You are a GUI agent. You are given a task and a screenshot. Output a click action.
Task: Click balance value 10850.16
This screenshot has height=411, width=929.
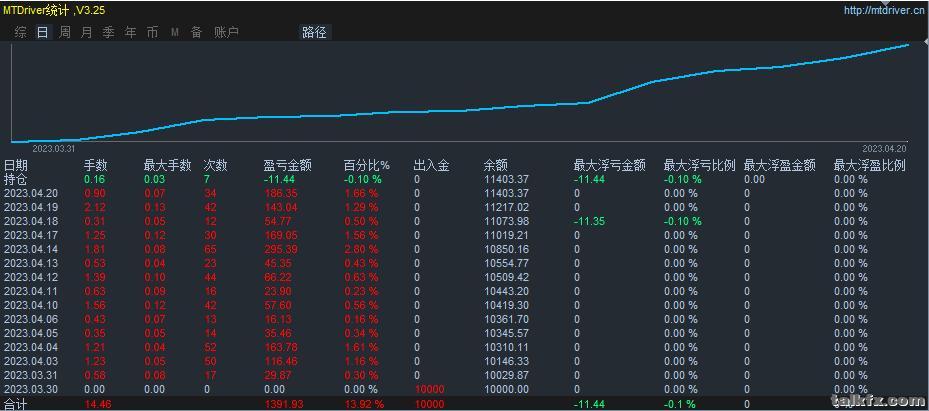(x=507, y=249)
